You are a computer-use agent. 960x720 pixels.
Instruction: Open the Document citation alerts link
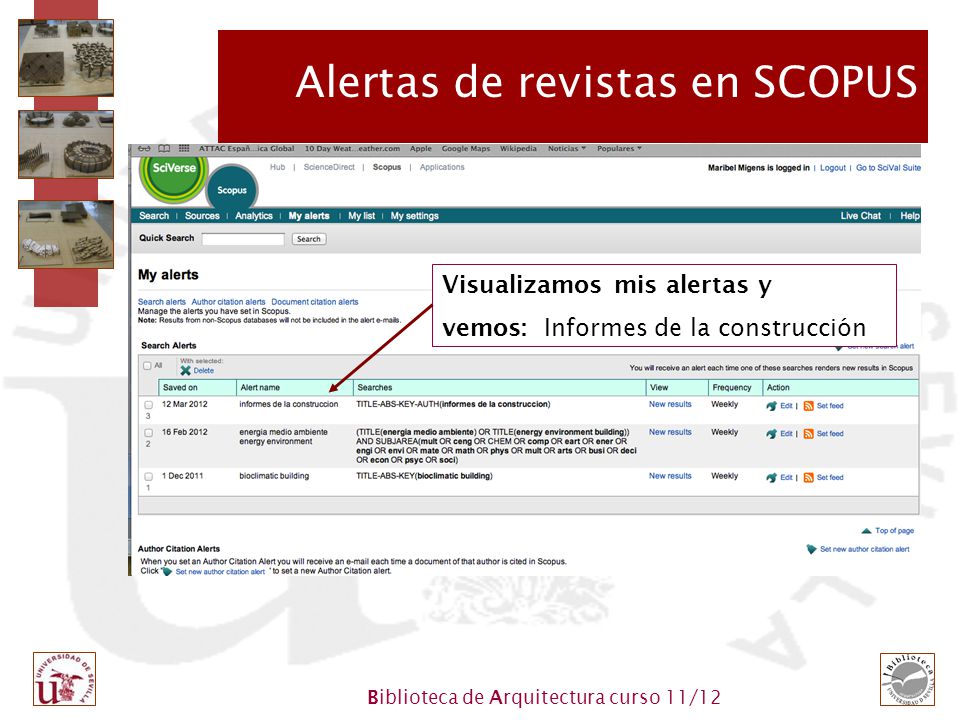tap(315, 302)
